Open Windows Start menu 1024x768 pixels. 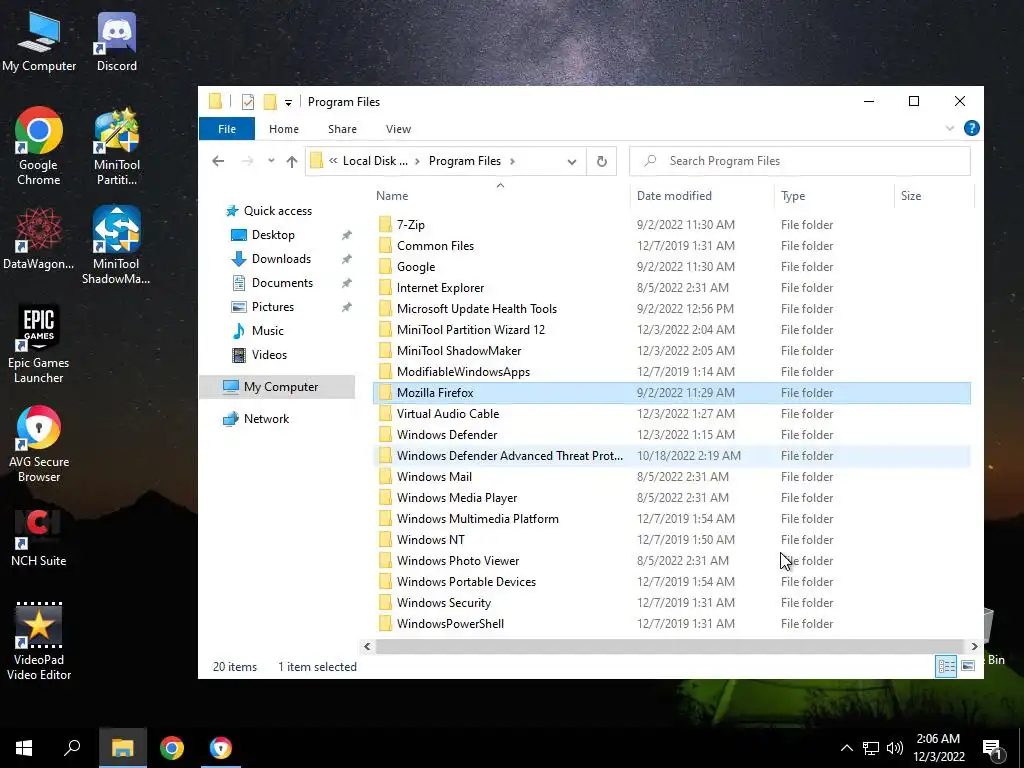click(24, 748)
